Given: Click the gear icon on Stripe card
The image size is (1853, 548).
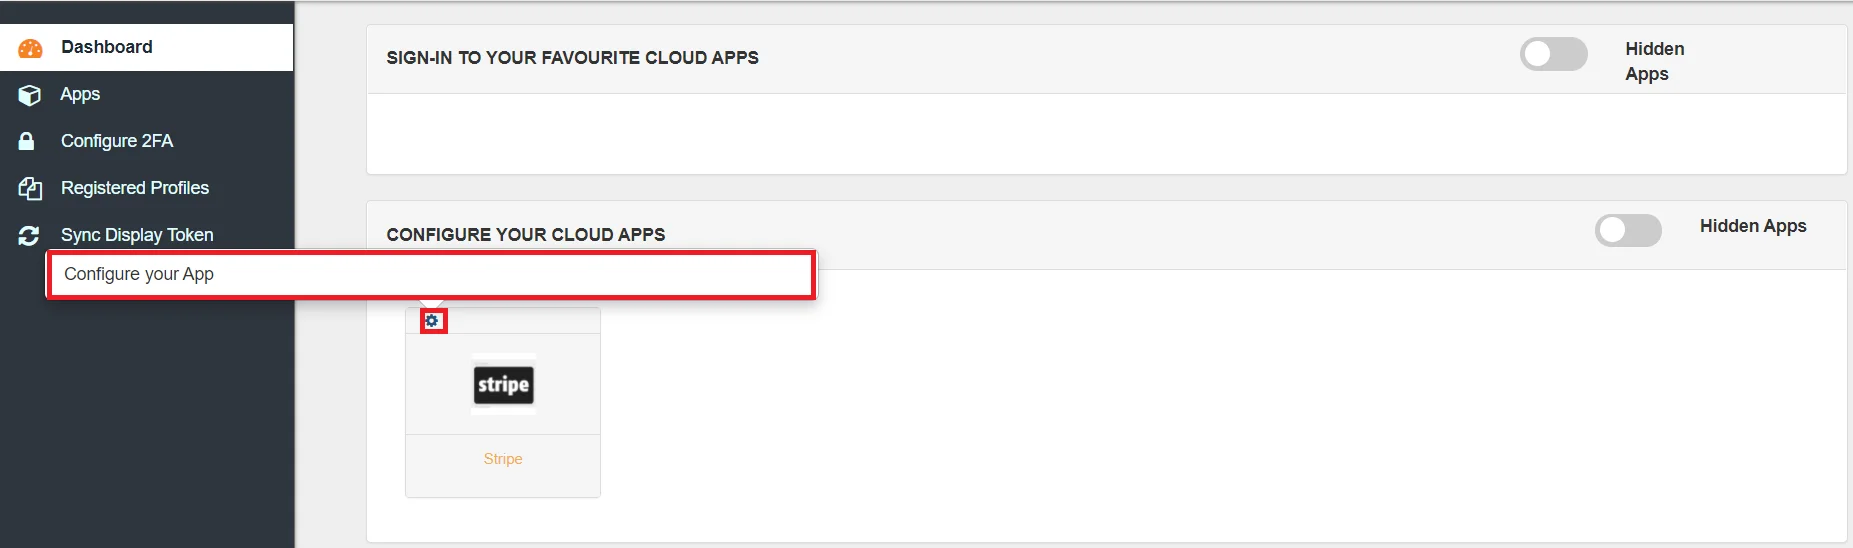Looking at the screenshot, I should 432,321.
